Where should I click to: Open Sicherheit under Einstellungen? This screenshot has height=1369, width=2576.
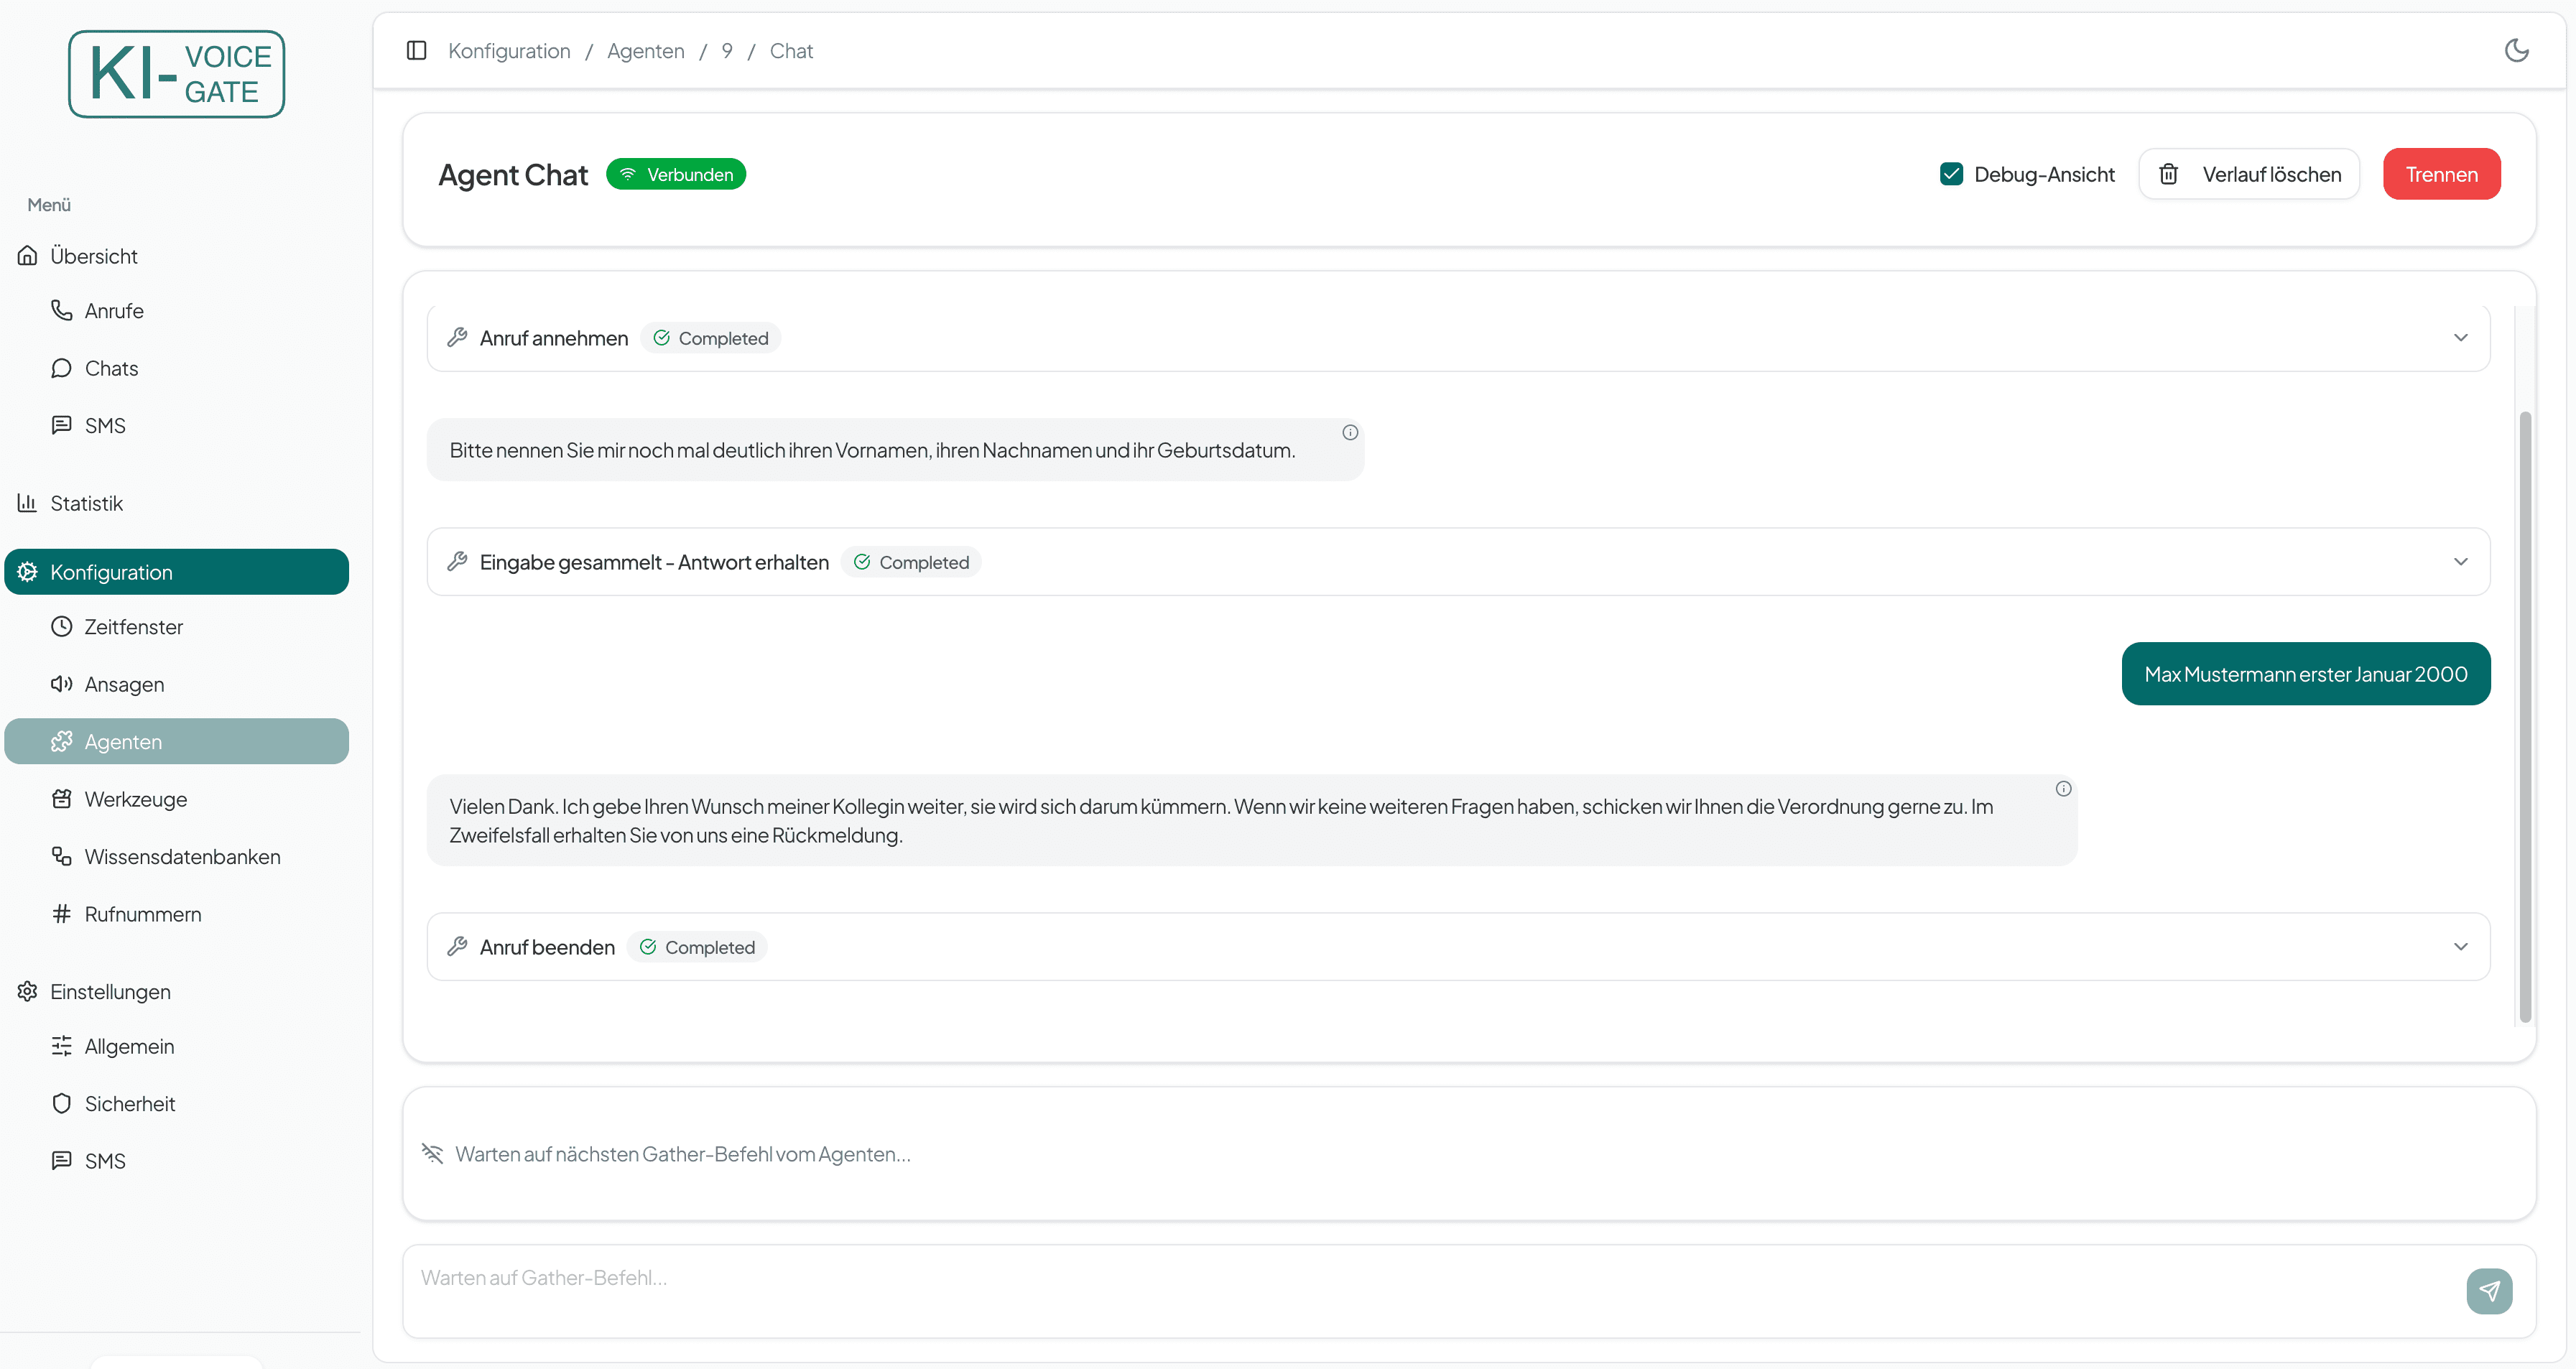[x=130, y=1103]
